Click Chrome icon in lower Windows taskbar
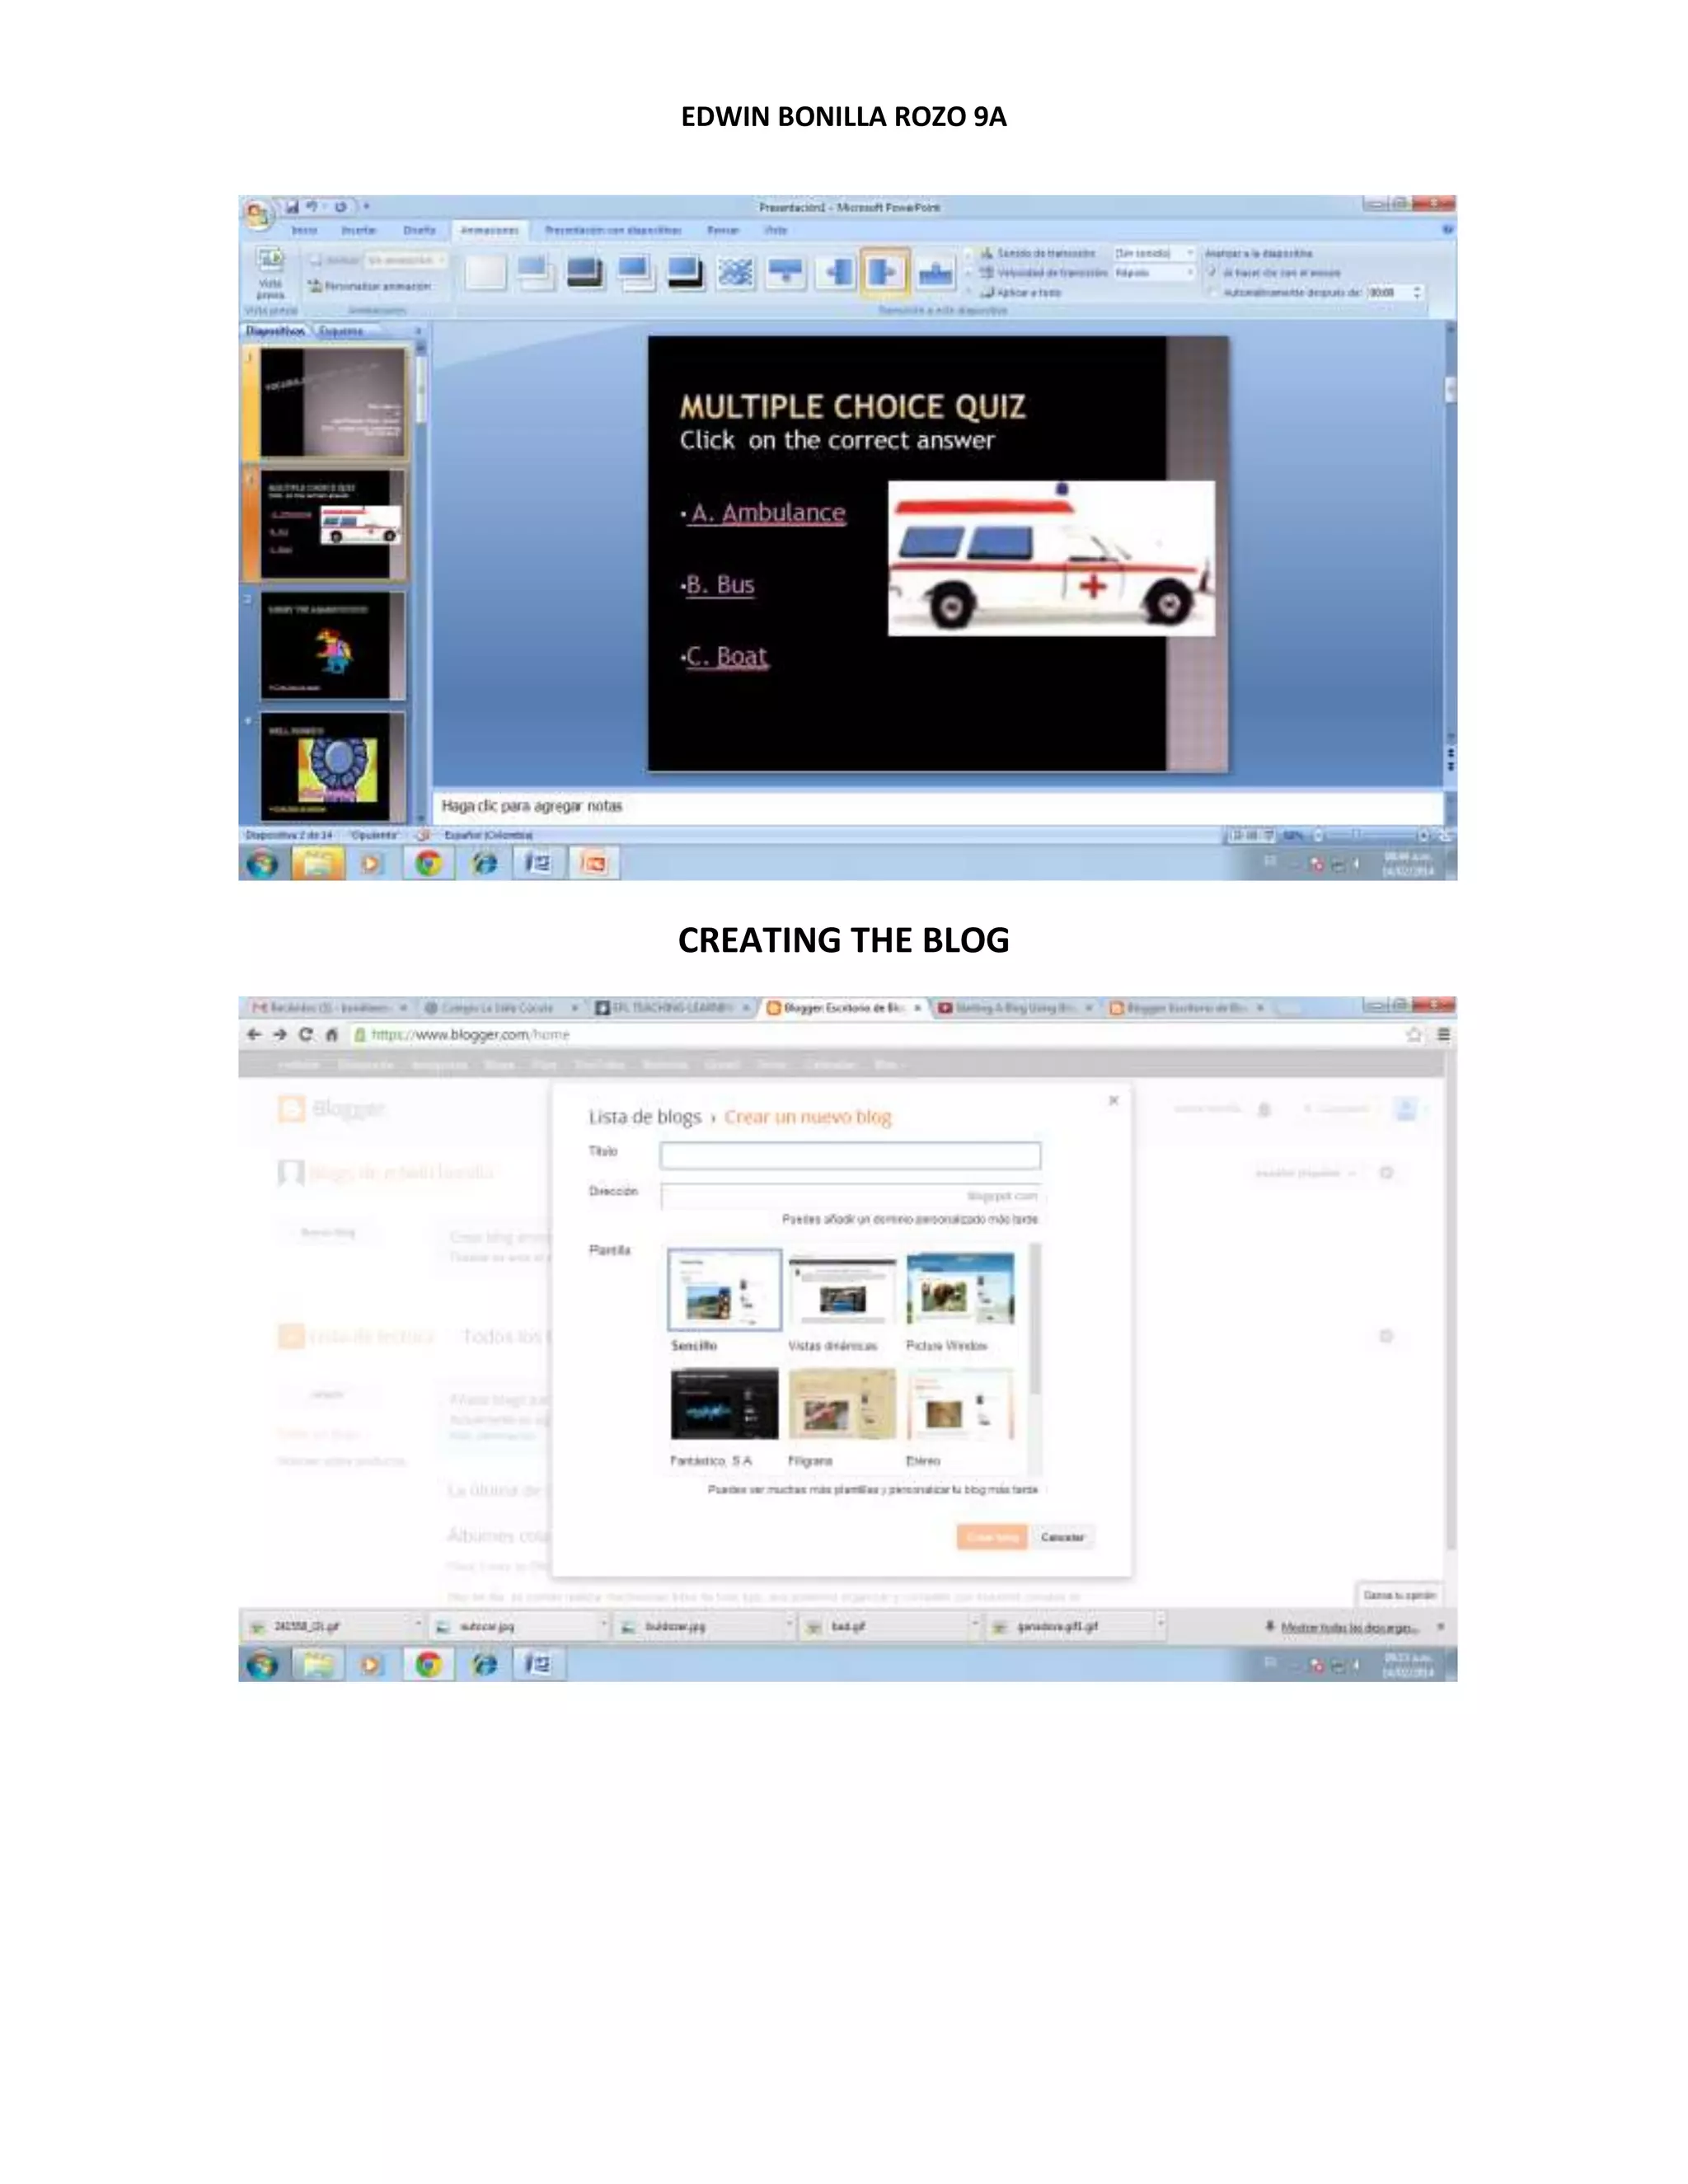1688x2184 pixels. click(x=428, y=1665)
